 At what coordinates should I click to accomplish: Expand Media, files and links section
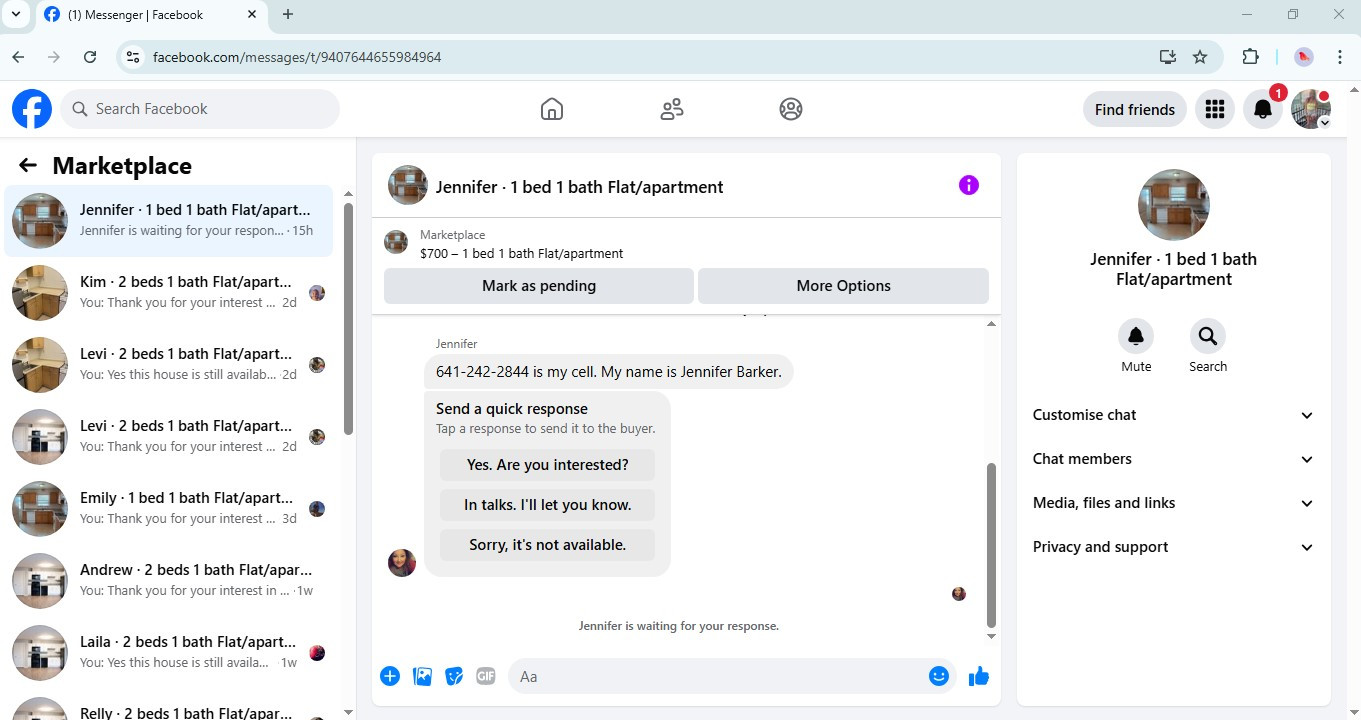tap(1174, 503)
